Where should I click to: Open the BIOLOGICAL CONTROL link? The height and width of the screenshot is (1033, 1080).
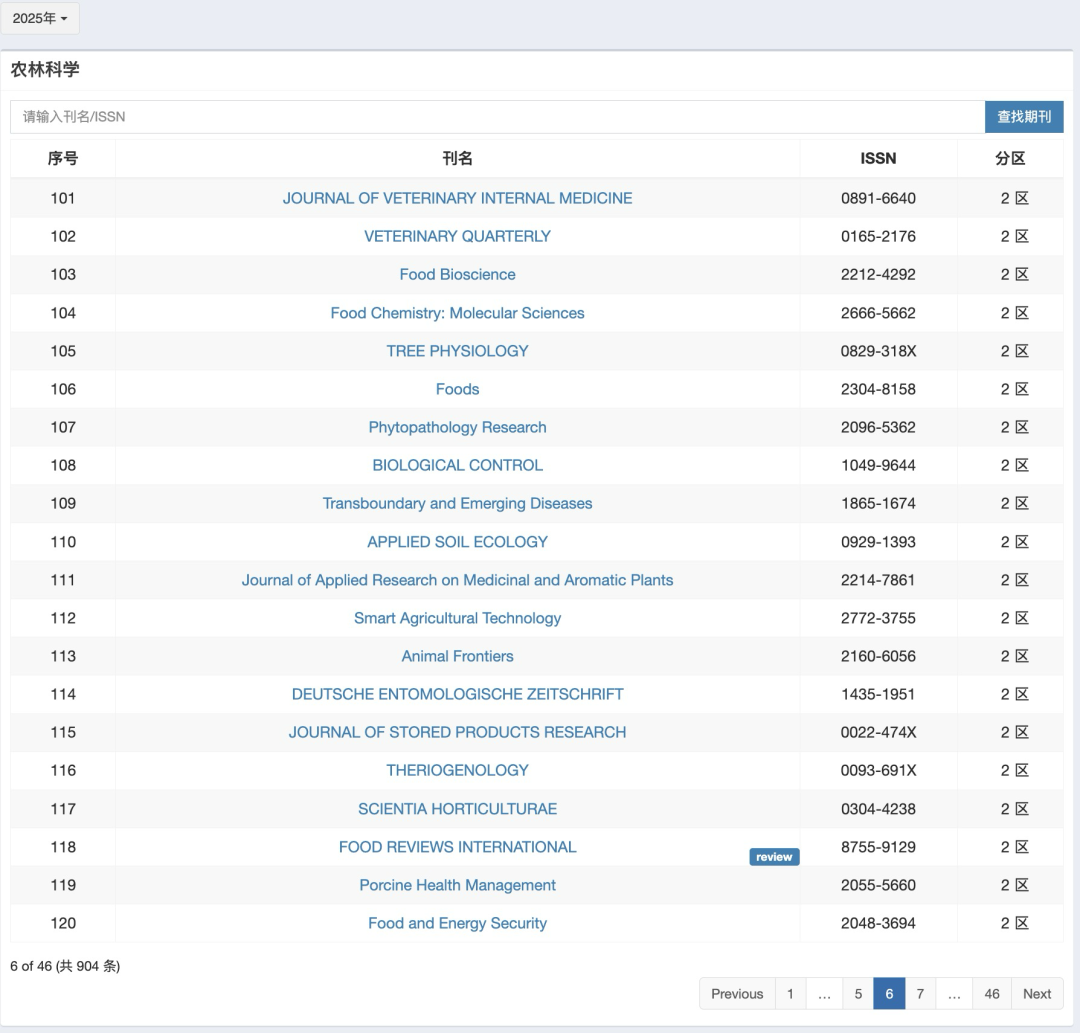pyautogui.click(x=457, y=465)
